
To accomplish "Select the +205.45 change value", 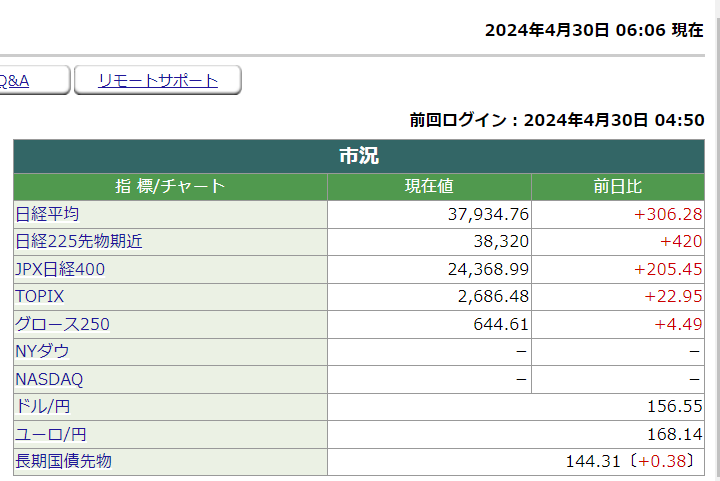I will (x=668, y=269).
